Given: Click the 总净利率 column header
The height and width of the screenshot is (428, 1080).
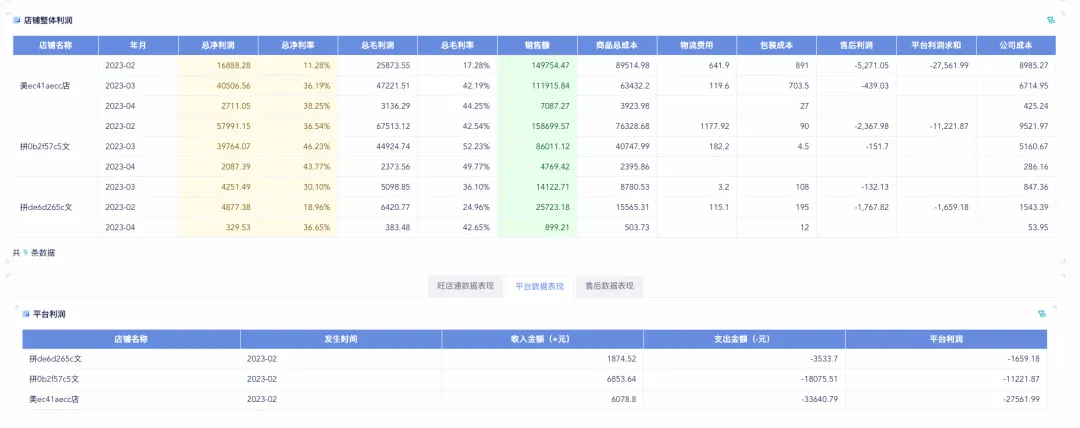Looking at the screenshot, I should [297, 45].
